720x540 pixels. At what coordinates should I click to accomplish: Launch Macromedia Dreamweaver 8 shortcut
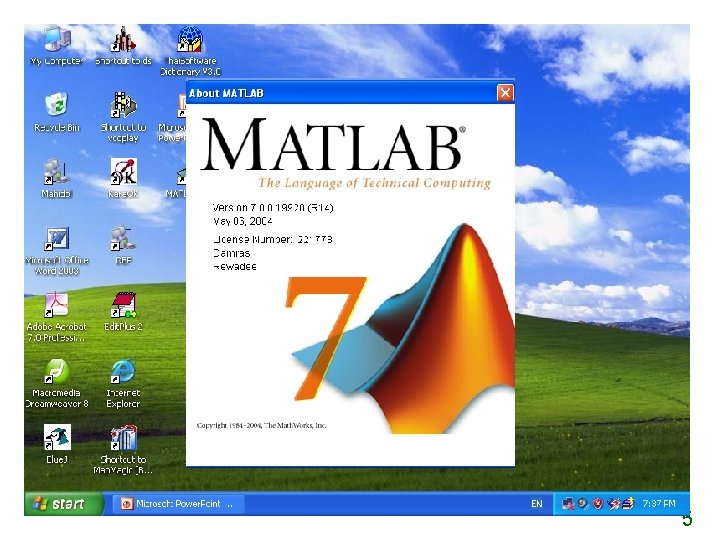(x=56, y=383)
